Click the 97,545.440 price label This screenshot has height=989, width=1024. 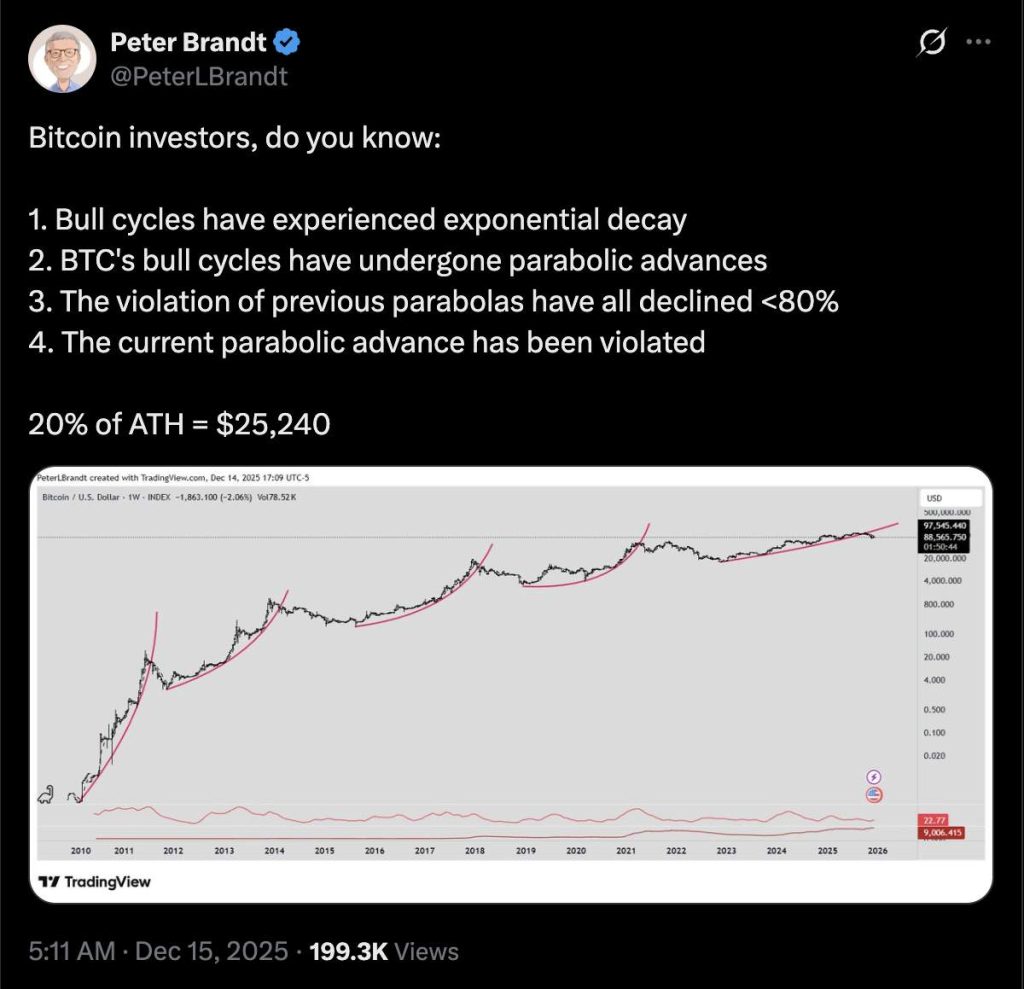(x=945, y=524)
